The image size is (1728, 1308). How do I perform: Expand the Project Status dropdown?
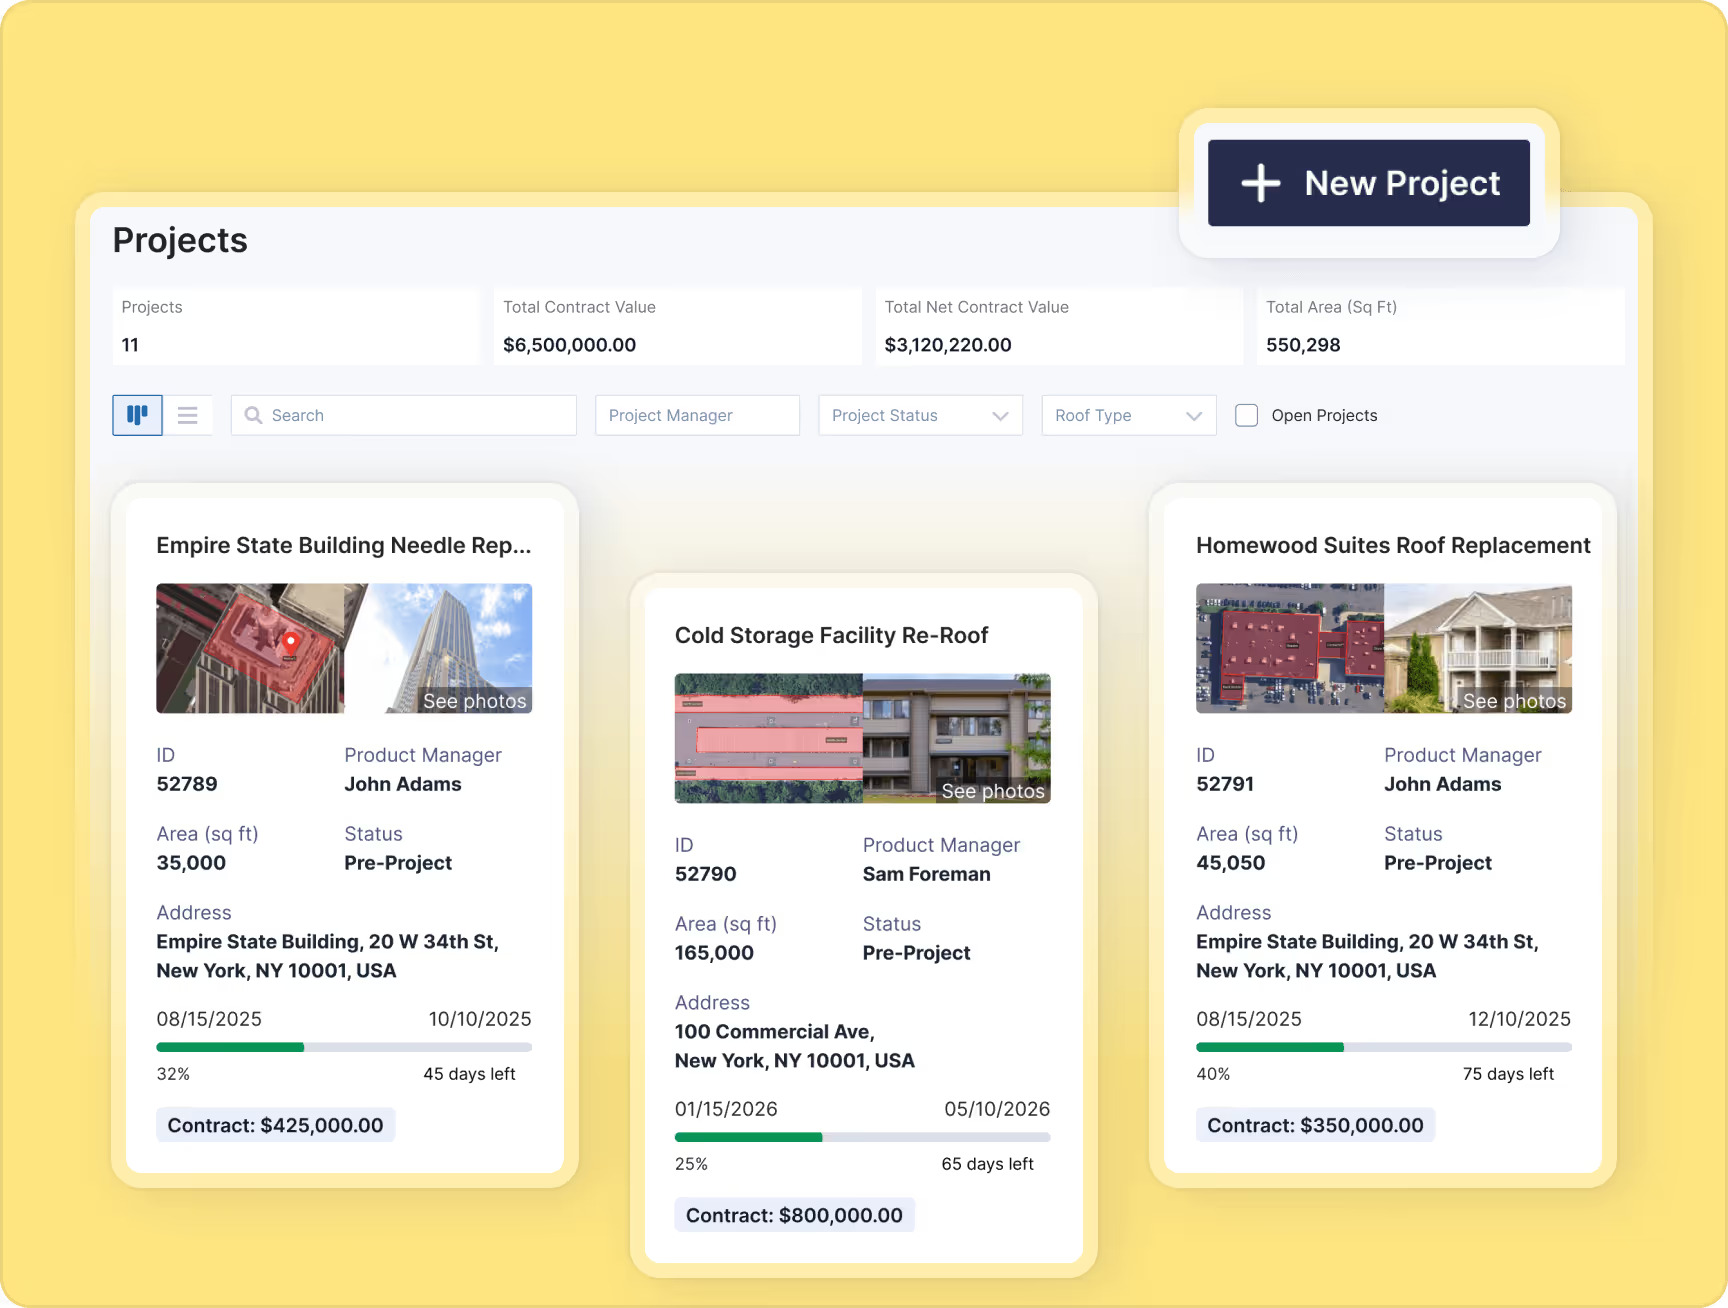920,415
